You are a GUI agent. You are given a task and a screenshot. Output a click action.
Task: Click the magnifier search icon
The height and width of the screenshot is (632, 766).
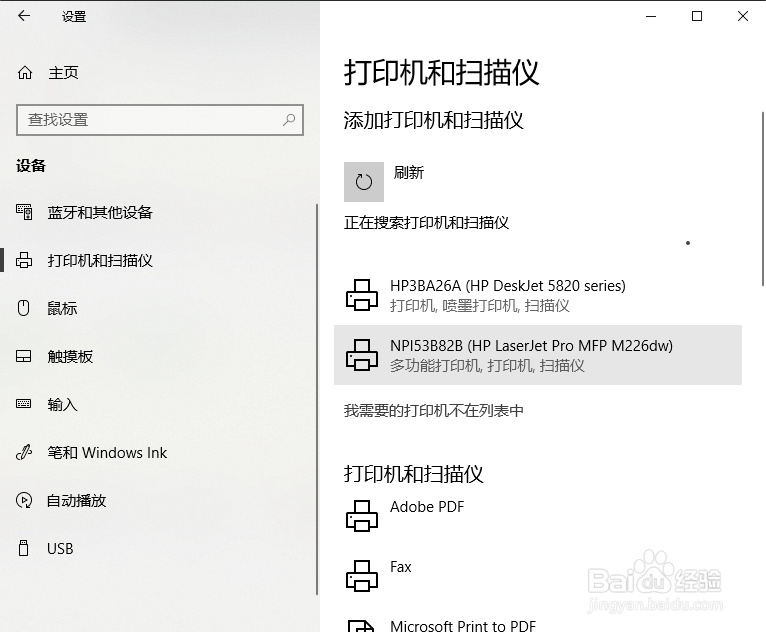click(289, 120)
